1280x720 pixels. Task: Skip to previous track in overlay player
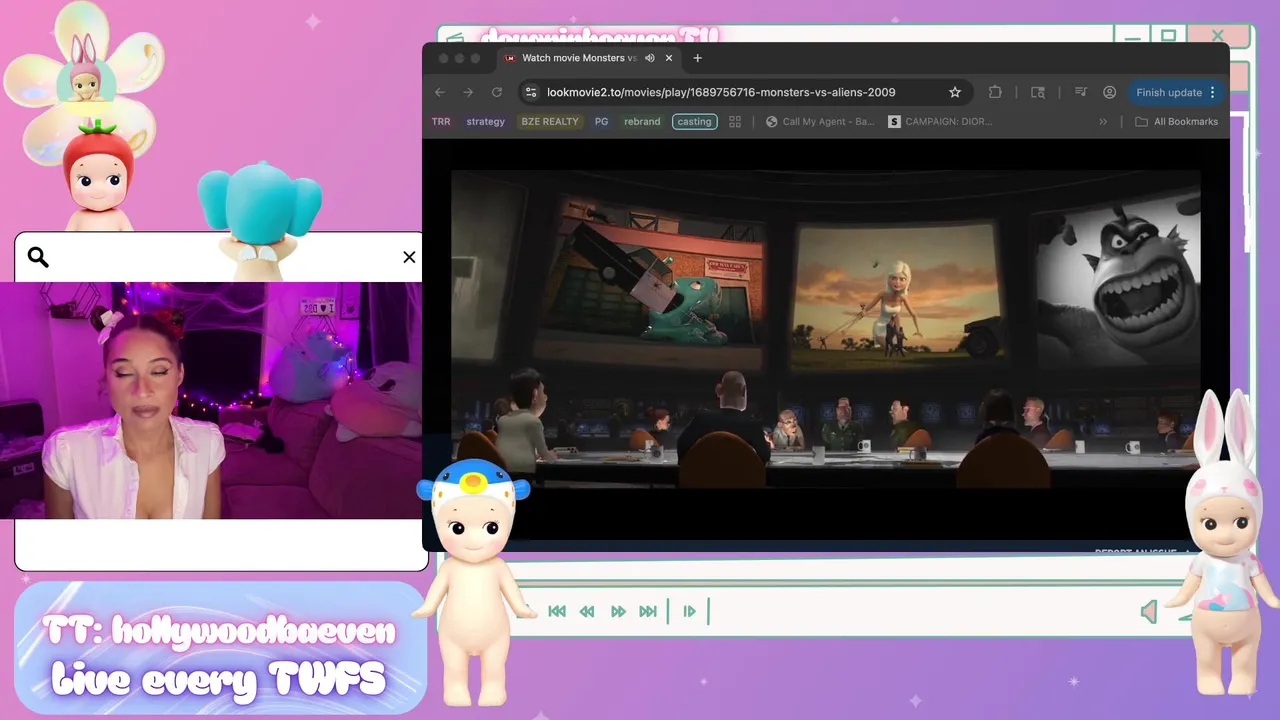(x=557, y=611)
